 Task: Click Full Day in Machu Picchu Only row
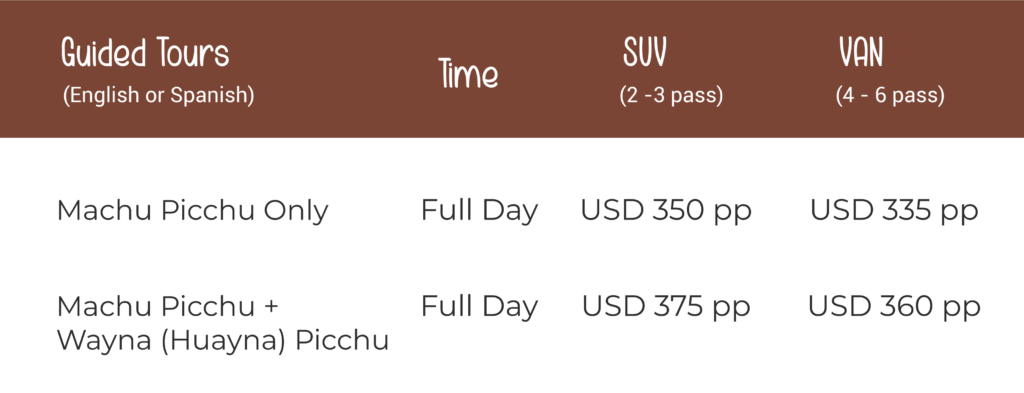479,211
